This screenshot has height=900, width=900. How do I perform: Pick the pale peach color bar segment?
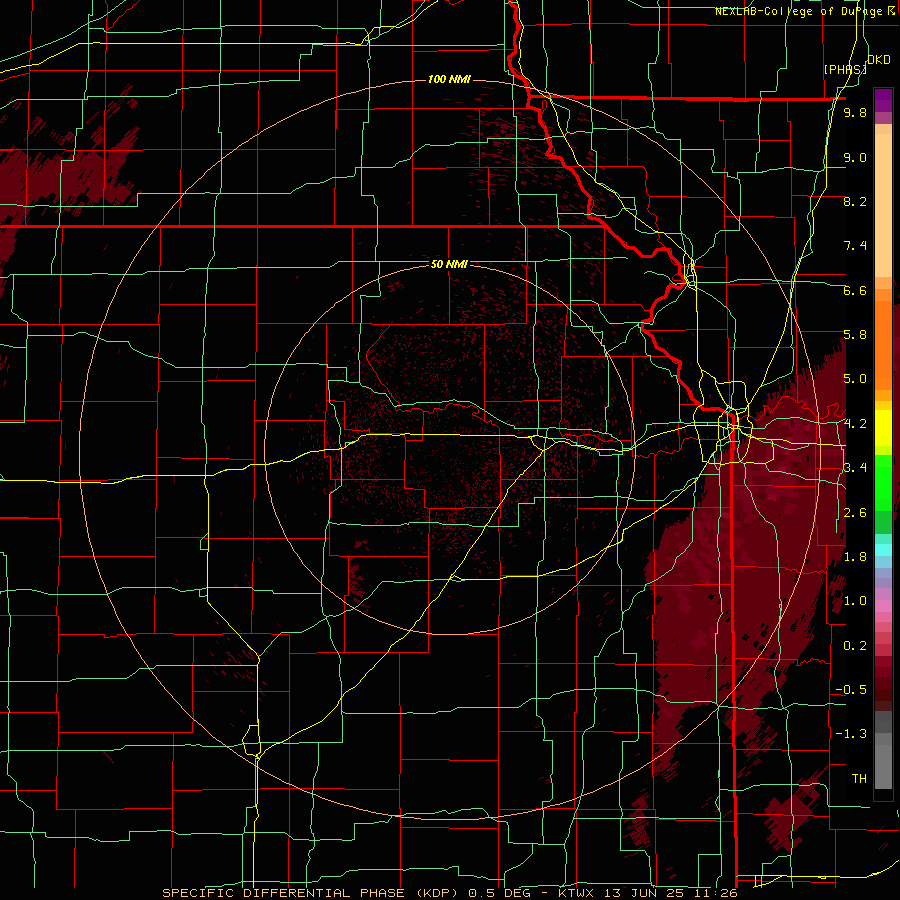coord(883,207)
